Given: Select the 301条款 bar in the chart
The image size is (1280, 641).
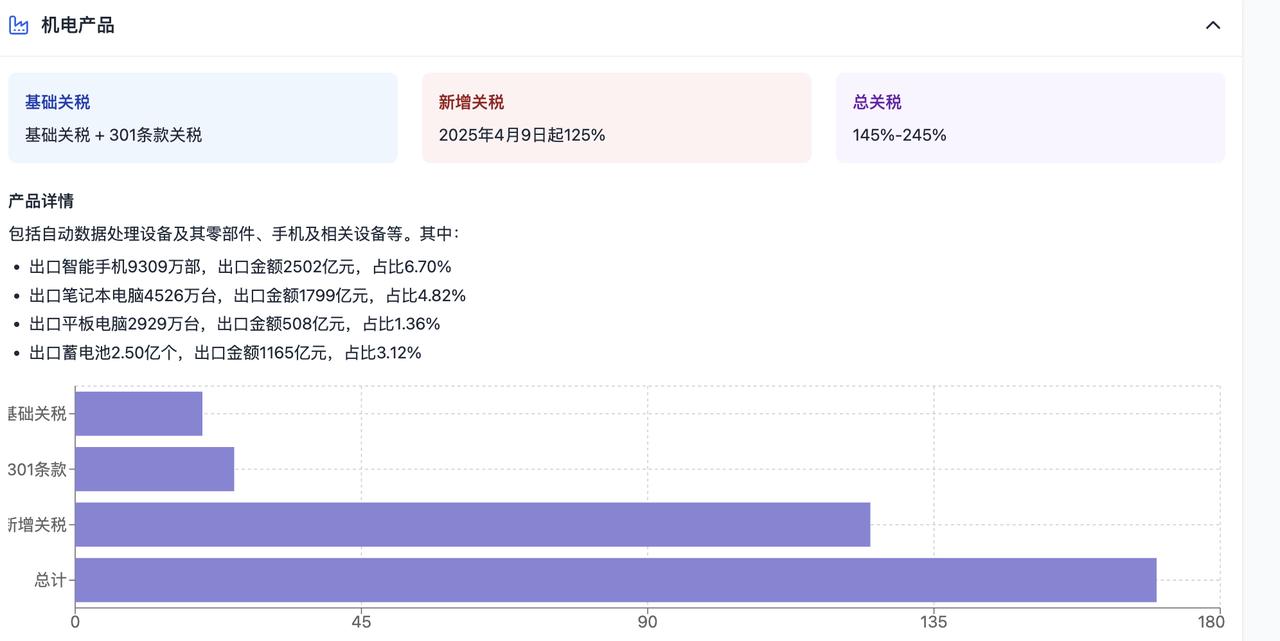Looking at the screenshot, I should click(x=155, y=468).
